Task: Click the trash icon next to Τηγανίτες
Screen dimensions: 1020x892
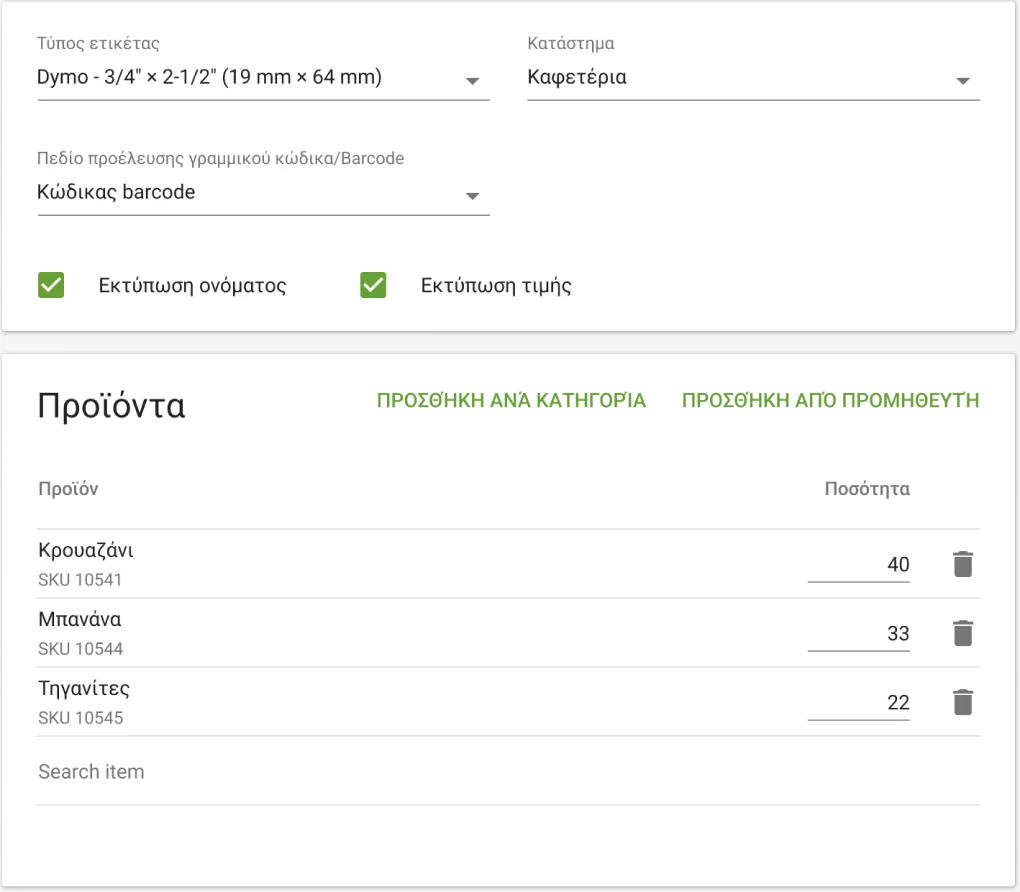Action: (x=962, y=702)
